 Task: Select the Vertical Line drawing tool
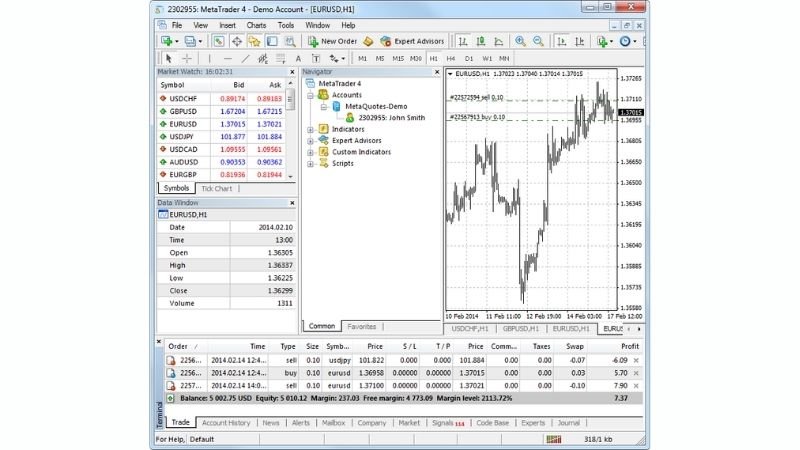pyautogui.click(x=209, y=59)
